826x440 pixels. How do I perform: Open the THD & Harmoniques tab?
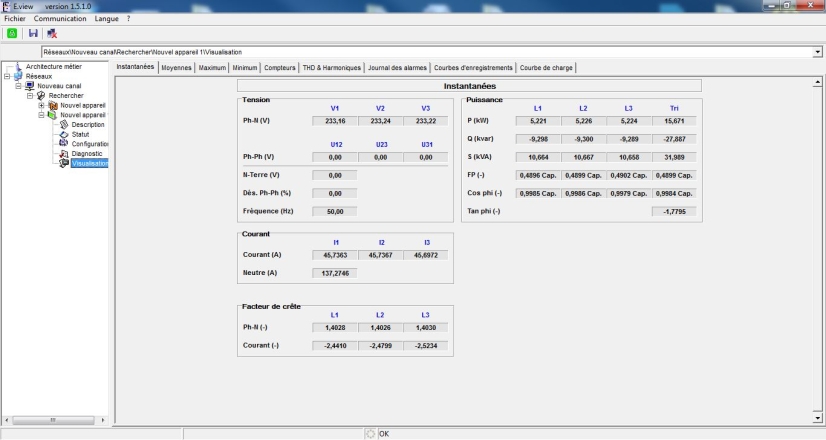332,68
